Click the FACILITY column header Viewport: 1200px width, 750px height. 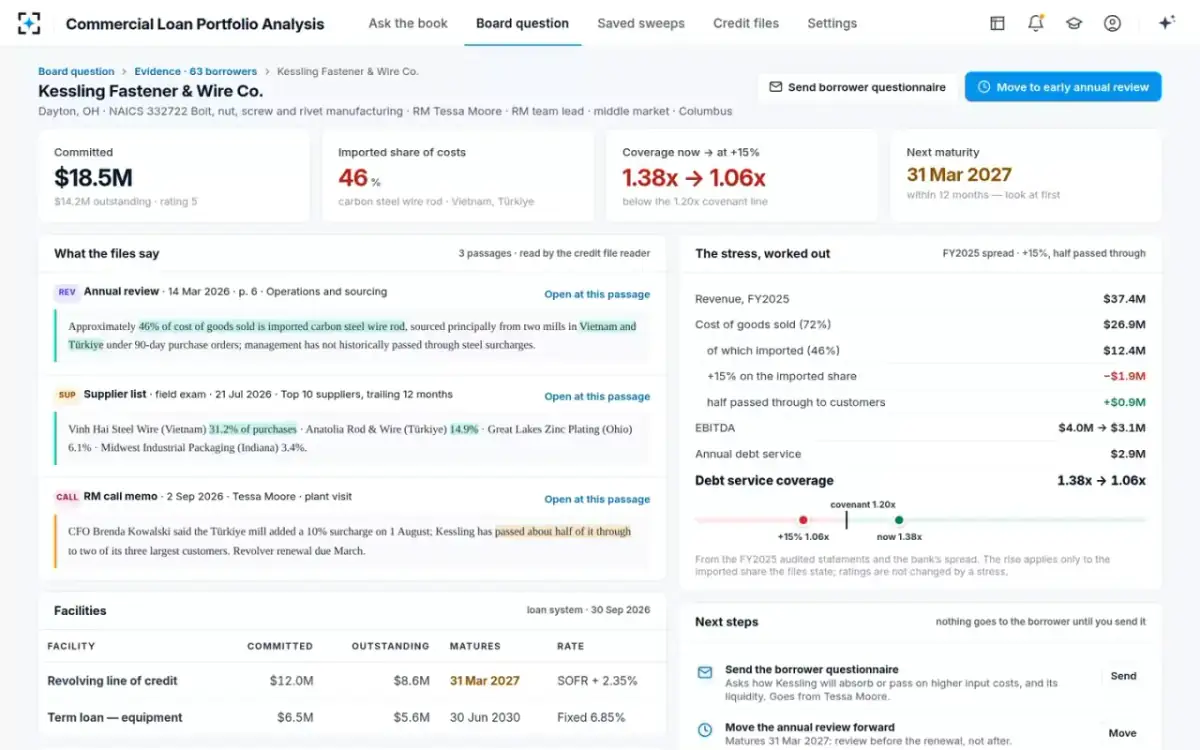point(71,646)
